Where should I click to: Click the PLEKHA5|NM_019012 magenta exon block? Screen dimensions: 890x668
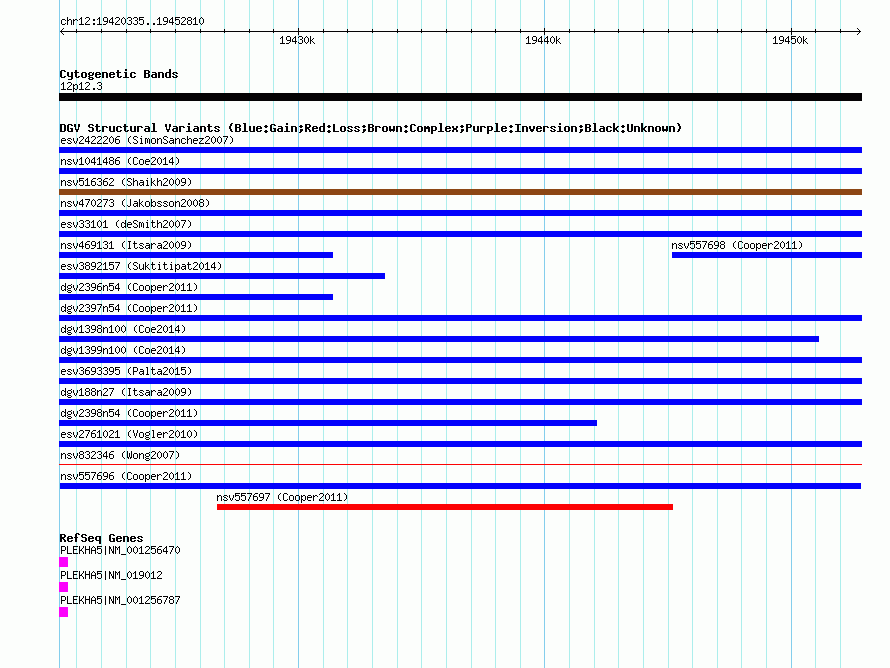click(64, 587)
